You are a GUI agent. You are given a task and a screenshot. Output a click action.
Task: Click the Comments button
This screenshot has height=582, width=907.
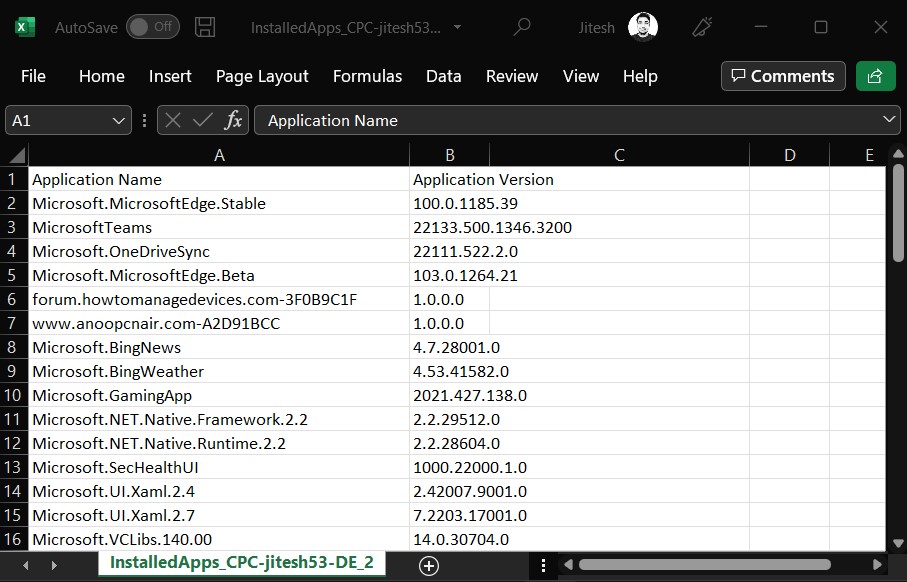pos(783,76)
